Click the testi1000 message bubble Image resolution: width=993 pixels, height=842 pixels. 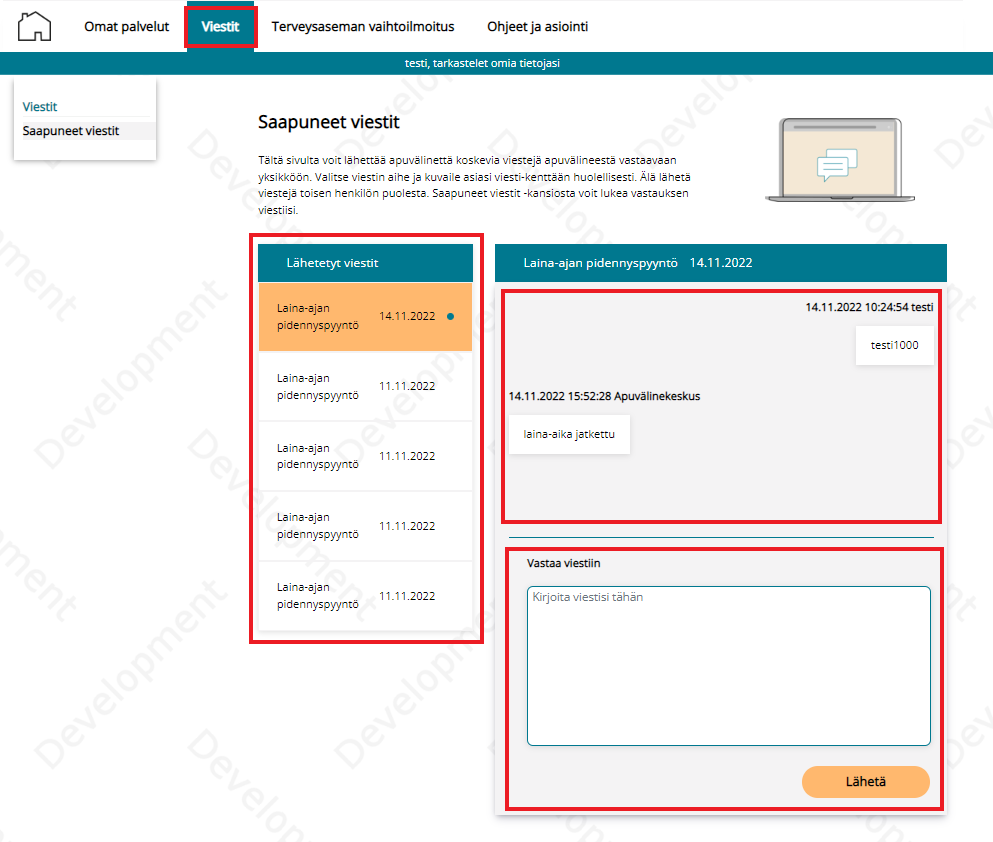(894, 346)
